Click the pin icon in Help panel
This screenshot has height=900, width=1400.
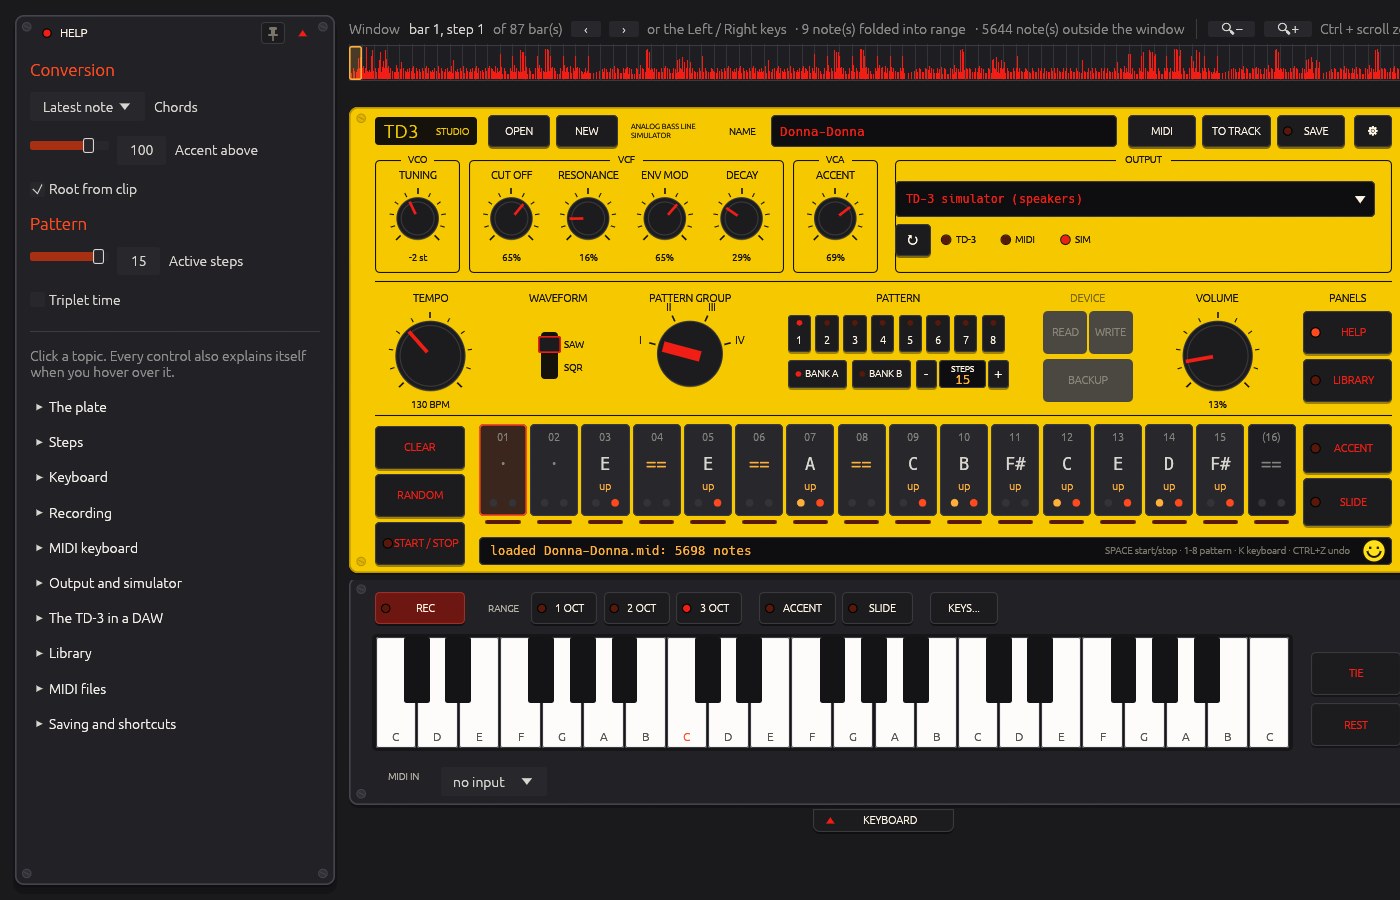[272, 33]
